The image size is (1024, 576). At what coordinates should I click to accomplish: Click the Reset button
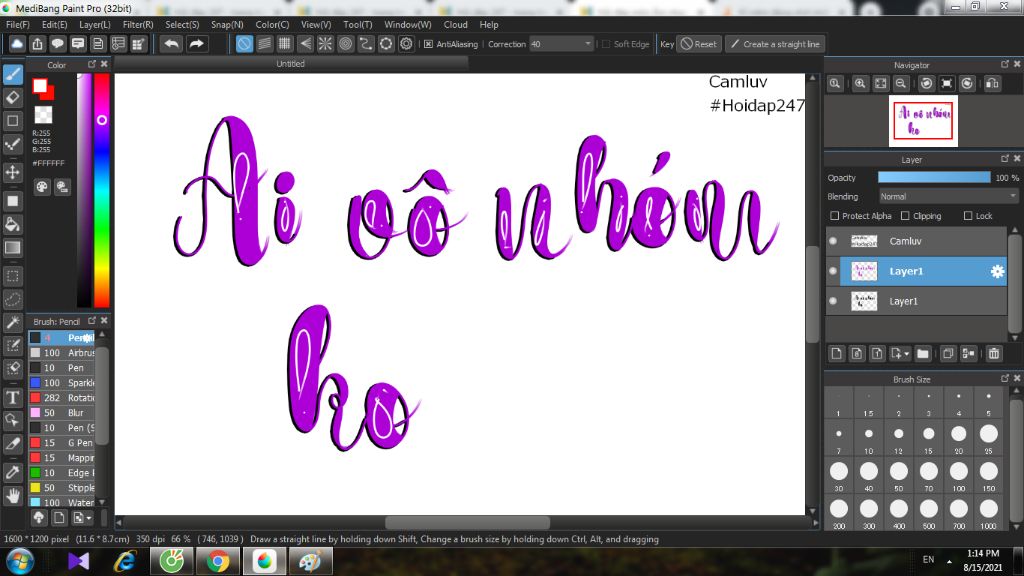698,44
